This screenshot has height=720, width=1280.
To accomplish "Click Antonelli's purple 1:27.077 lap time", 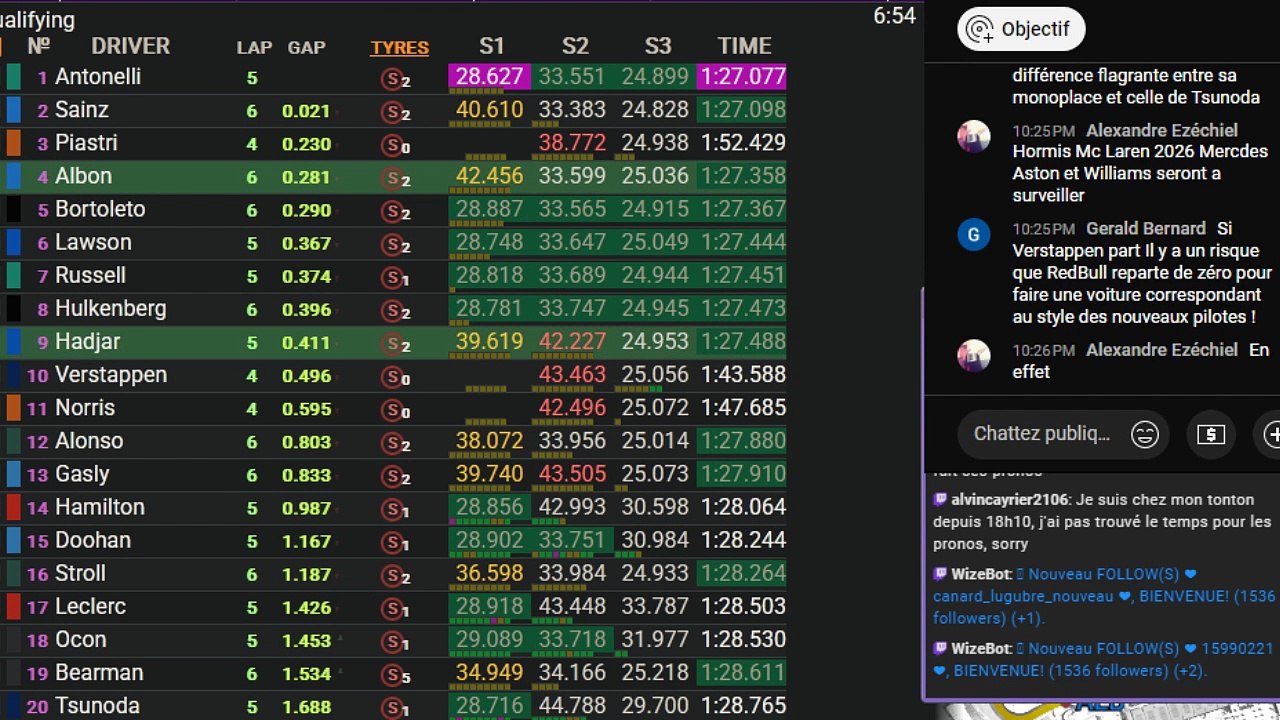I will [742, 77].
